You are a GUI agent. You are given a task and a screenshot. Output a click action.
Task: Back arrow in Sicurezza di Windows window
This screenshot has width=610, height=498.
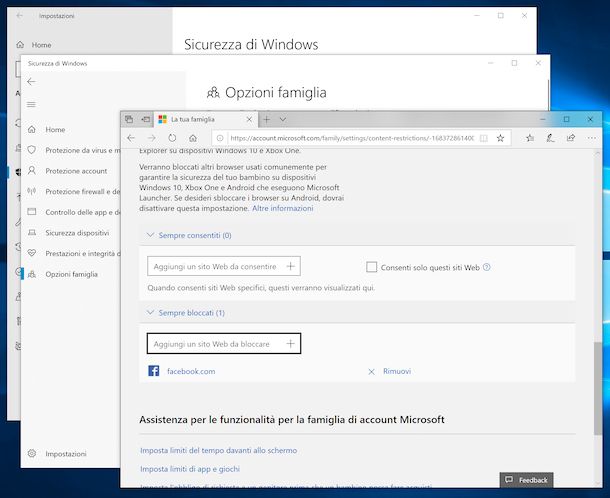(32, 82)
